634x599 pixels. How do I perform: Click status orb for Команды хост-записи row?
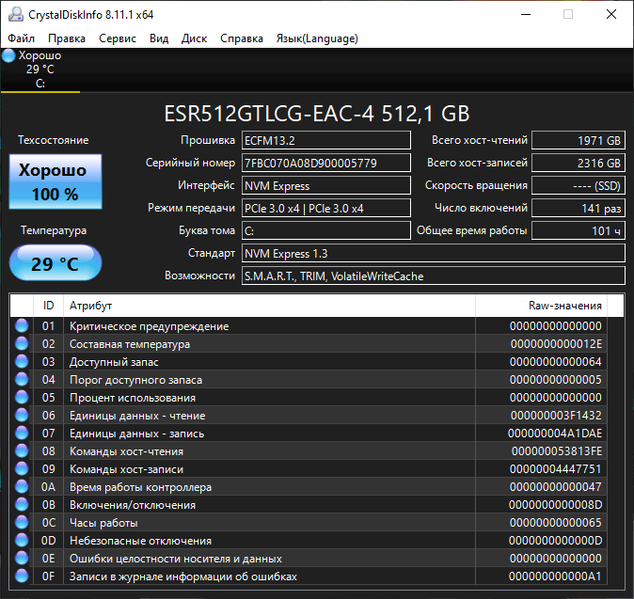pos(22,469)
